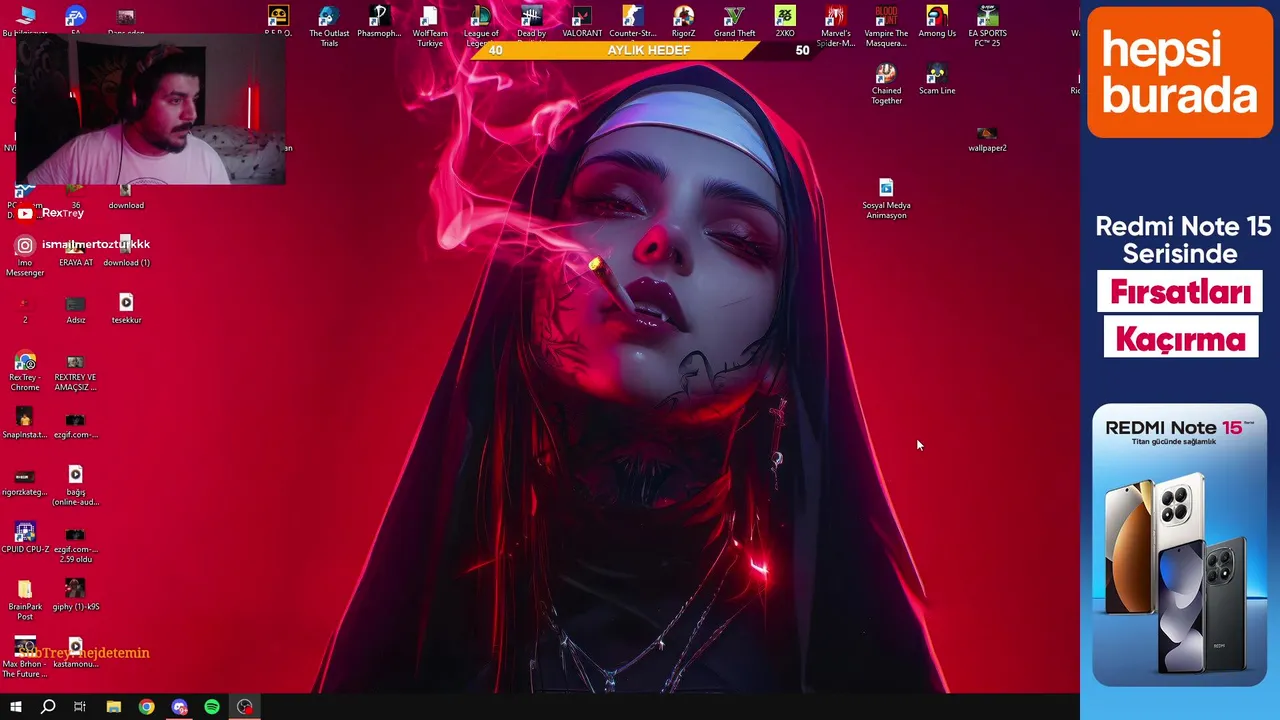Click the REDMI Note 15 phone image
The width and height of the screenshot is (1280, 720).
coord(1180,545)
